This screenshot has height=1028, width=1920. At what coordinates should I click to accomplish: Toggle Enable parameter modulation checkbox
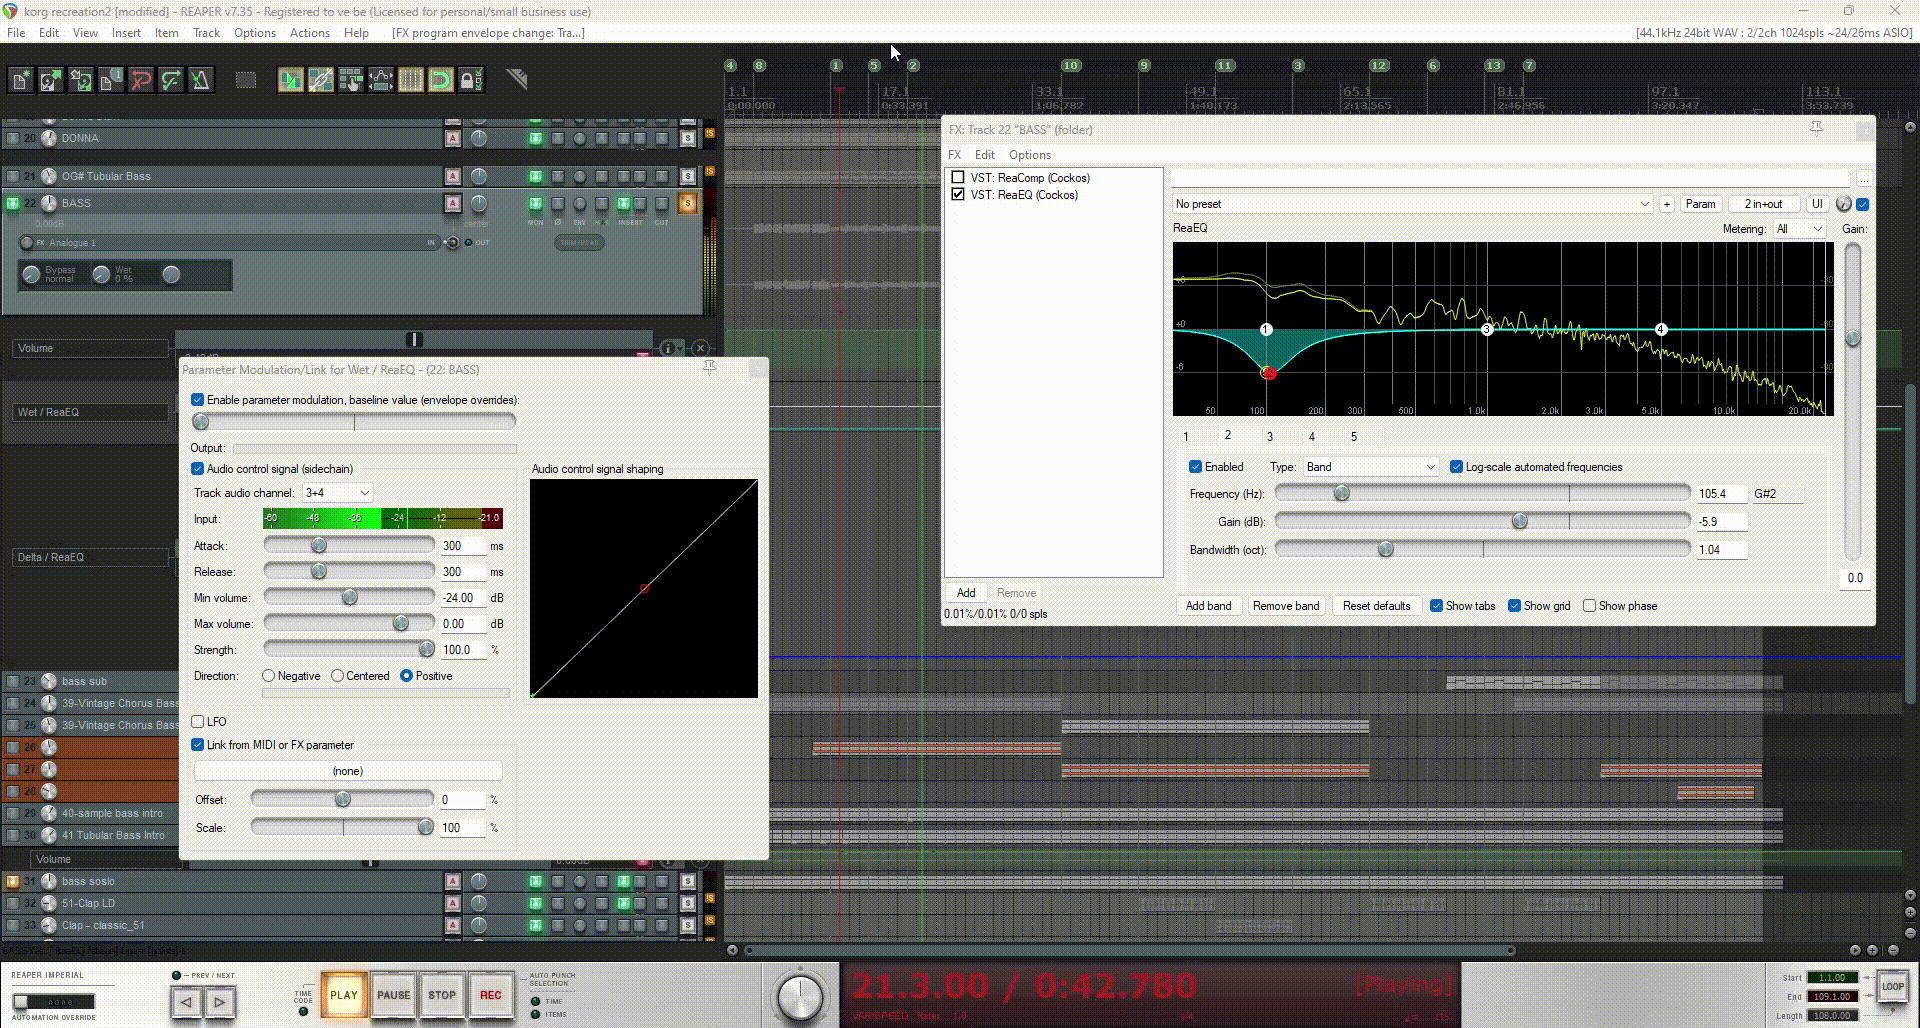point(197,400)
